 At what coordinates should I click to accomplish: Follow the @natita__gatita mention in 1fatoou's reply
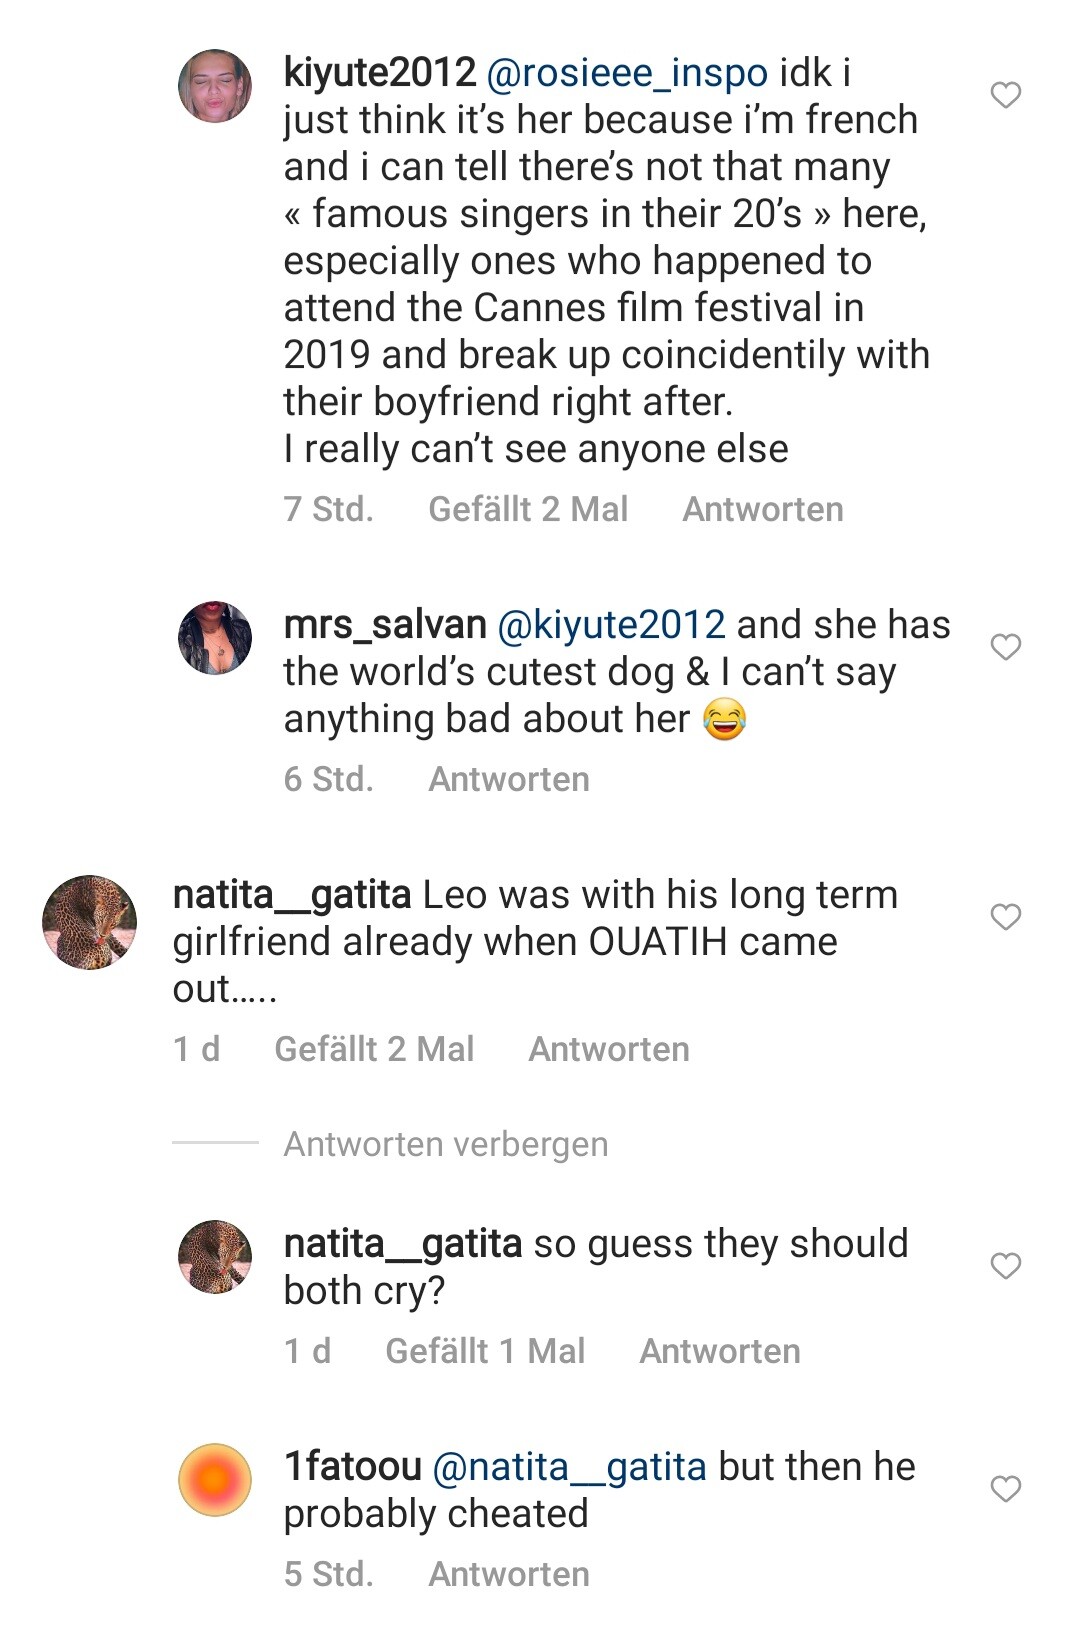coord(570,1467)
